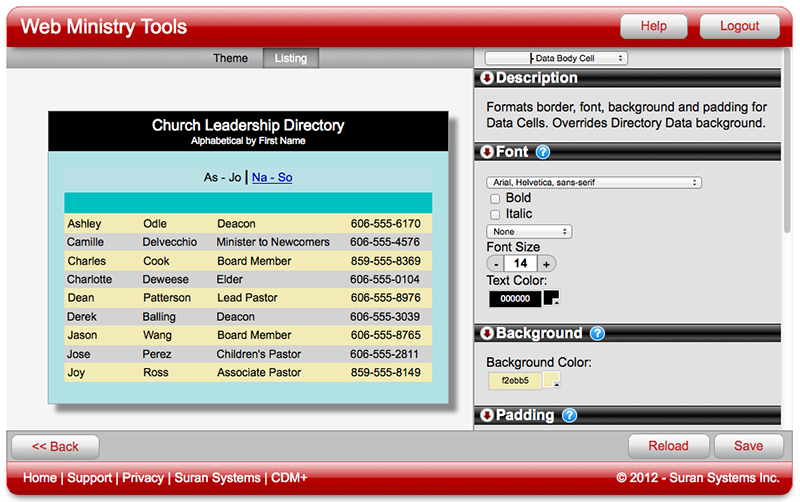
Task: Click the Text Color hex input field
Action: [514, 299]
